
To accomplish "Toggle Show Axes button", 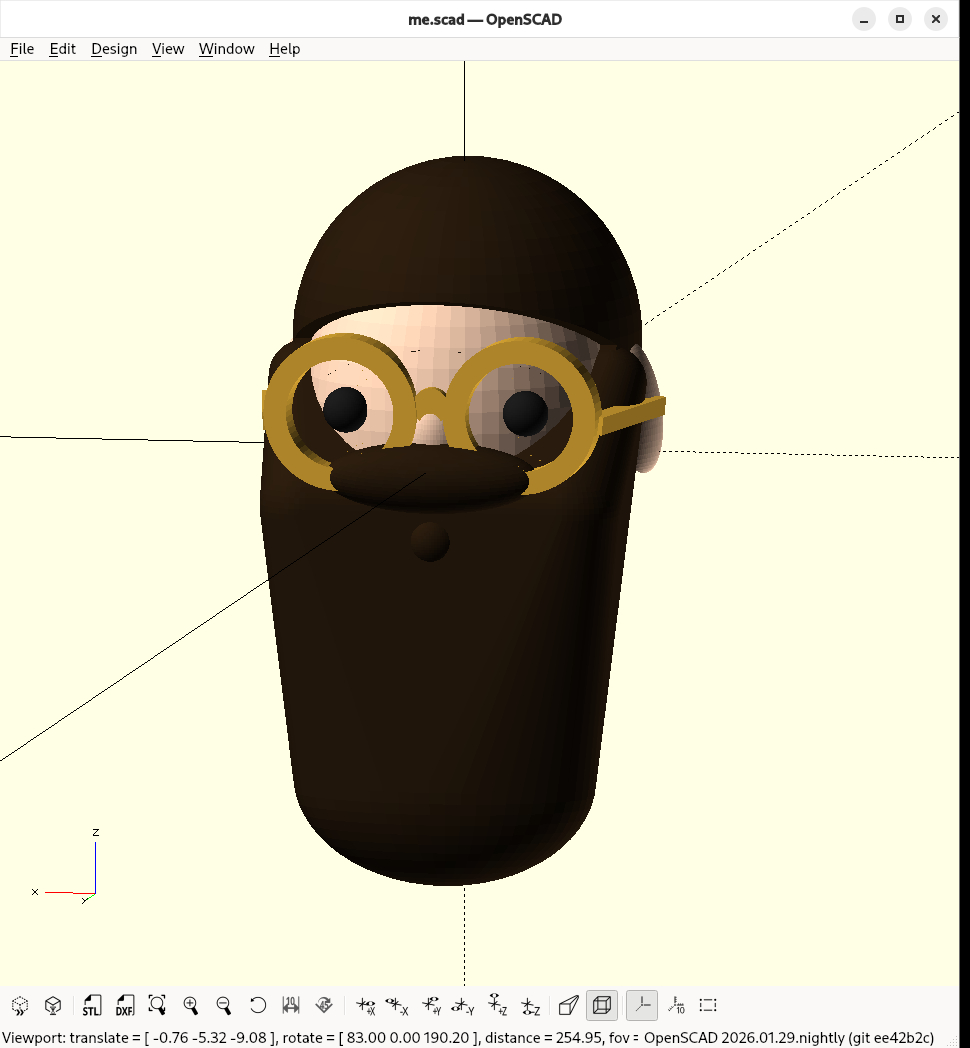I will 641,1005.
